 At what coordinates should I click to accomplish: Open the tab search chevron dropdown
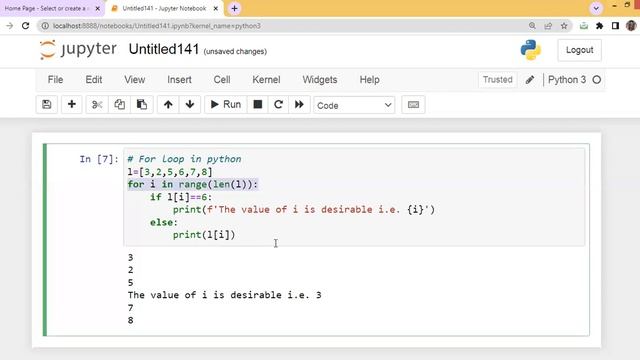pos(596,8)
